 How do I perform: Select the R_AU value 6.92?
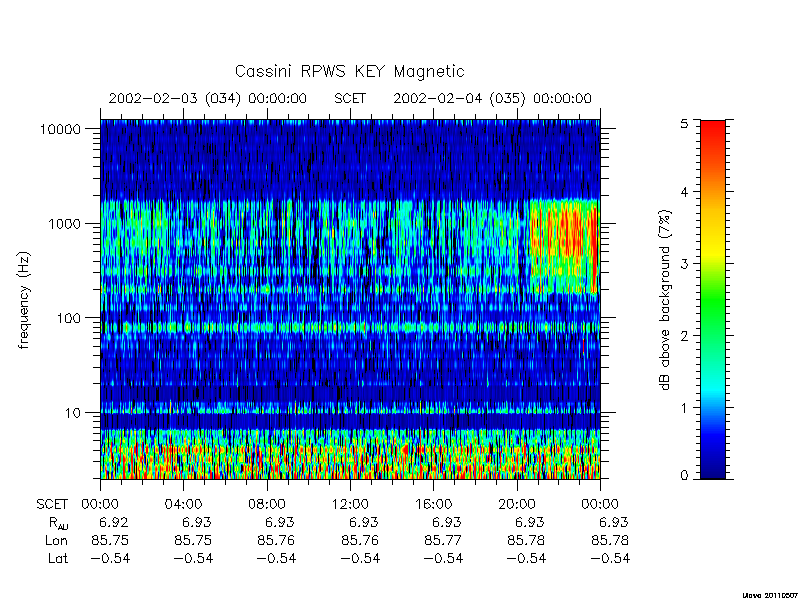click(113, 522)
